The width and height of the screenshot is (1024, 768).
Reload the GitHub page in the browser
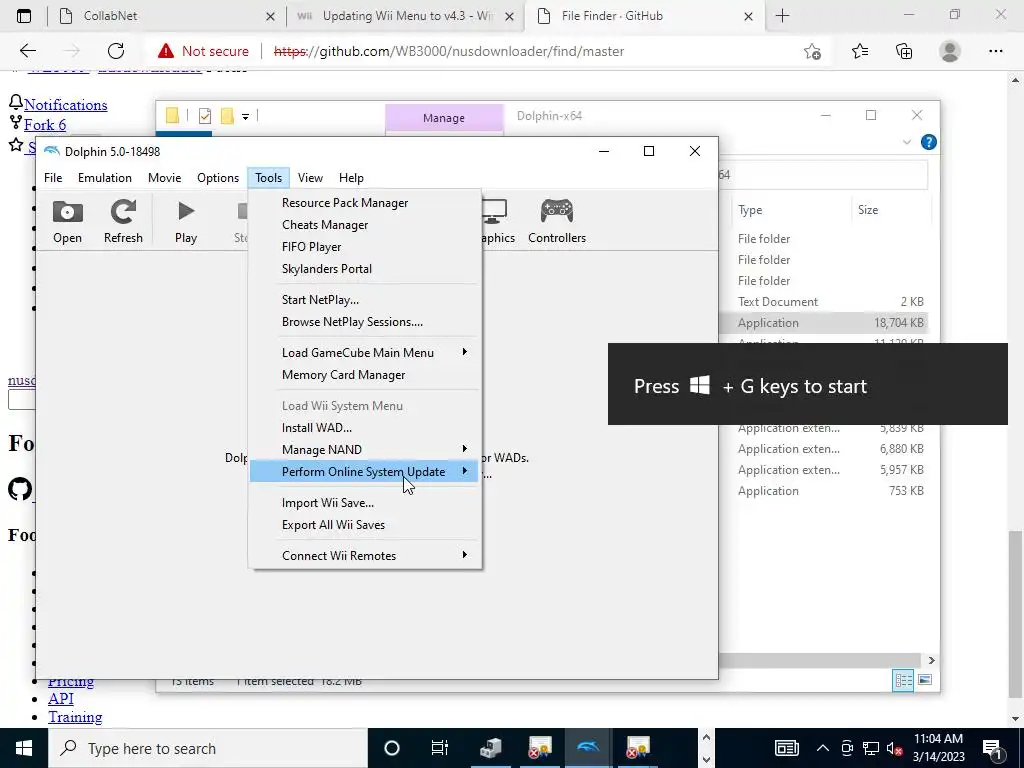tap(116, 51)
